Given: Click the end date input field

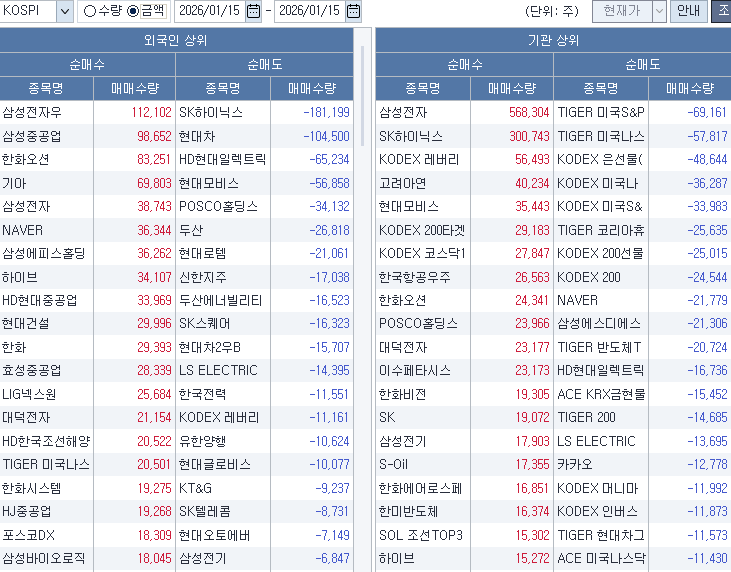Looking at the screenshot, I should [310, 11].
